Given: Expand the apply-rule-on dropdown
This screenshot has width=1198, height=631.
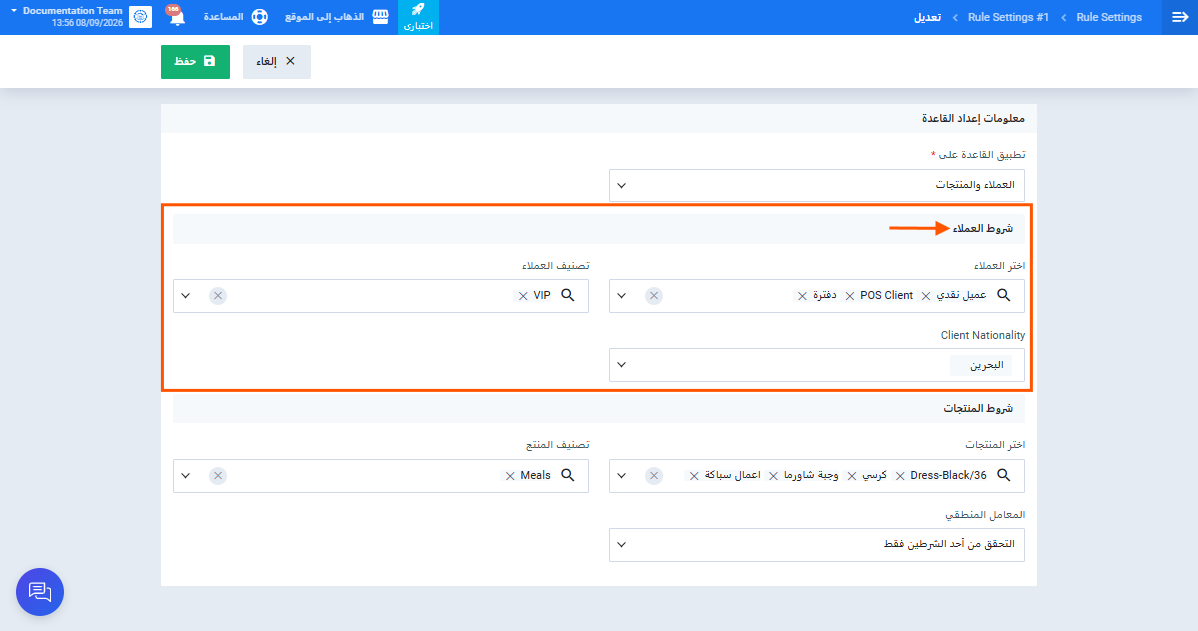Looking at the screenshot, I should coord(817,186).
